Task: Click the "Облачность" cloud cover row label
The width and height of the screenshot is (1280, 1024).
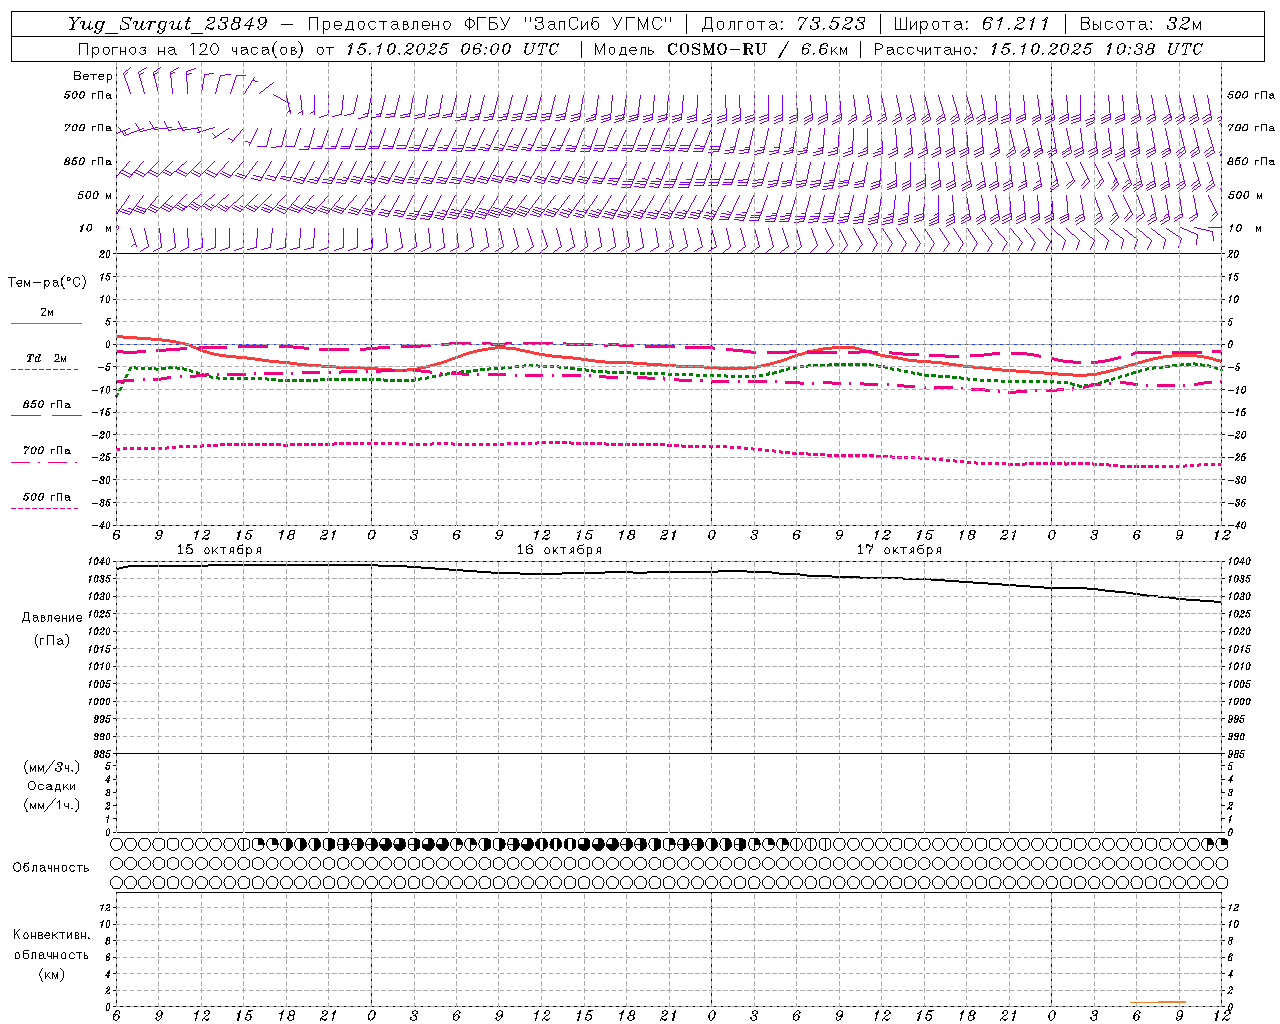Action: pos(51,868)
